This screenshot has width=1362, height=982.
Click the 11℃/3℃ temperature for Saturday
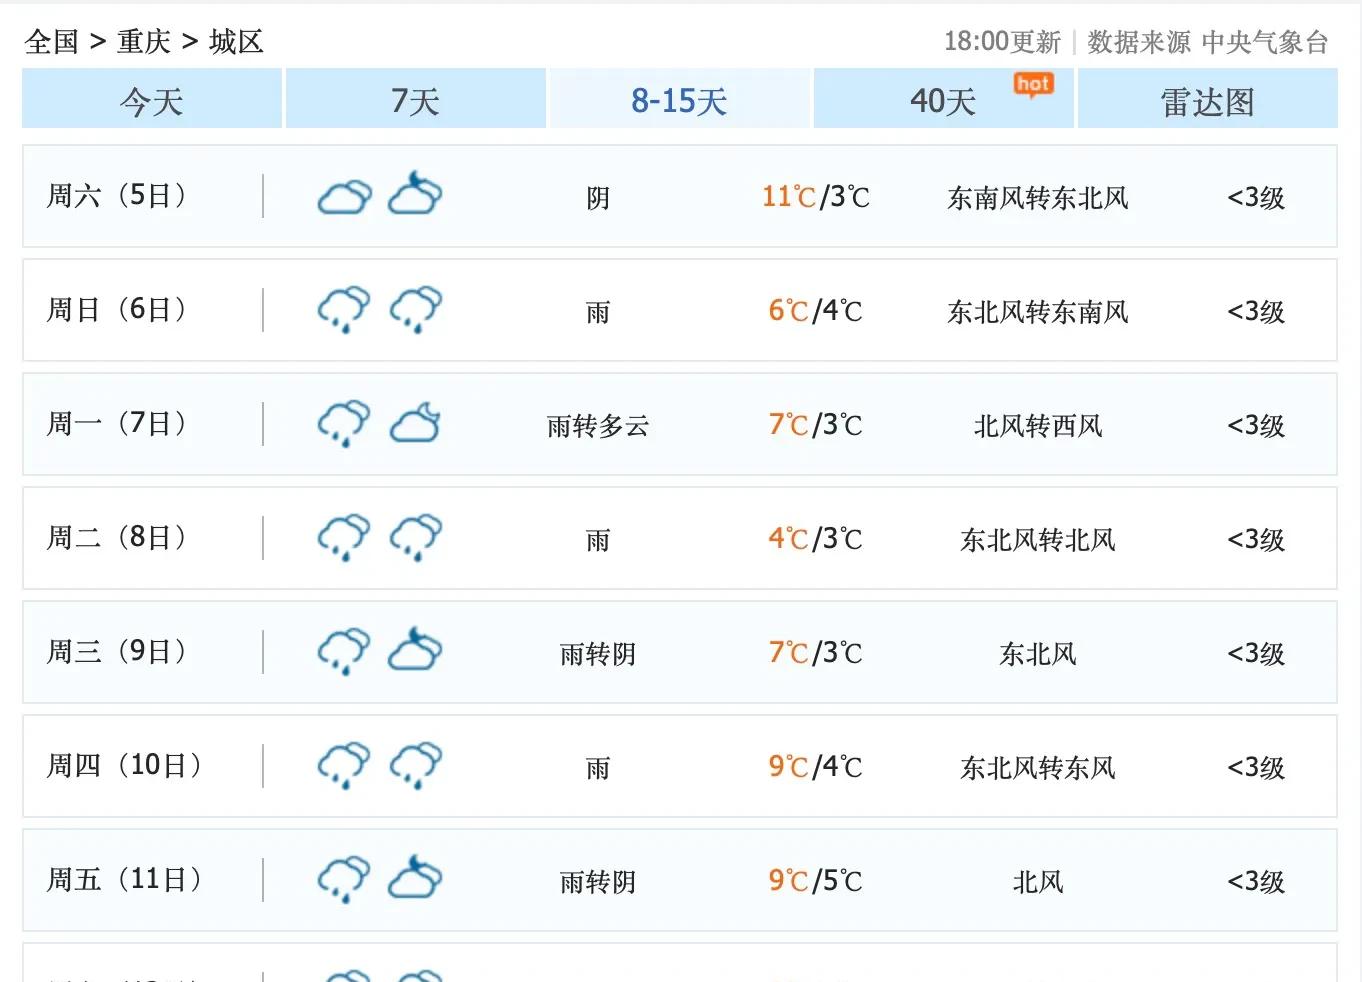click(x=815, y=197)
